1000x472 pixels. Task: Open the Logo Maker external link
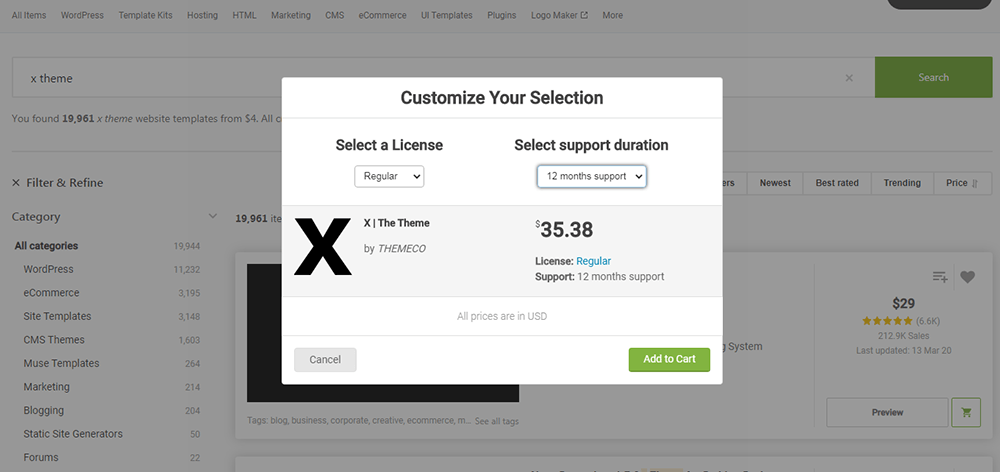coord(559,15)
